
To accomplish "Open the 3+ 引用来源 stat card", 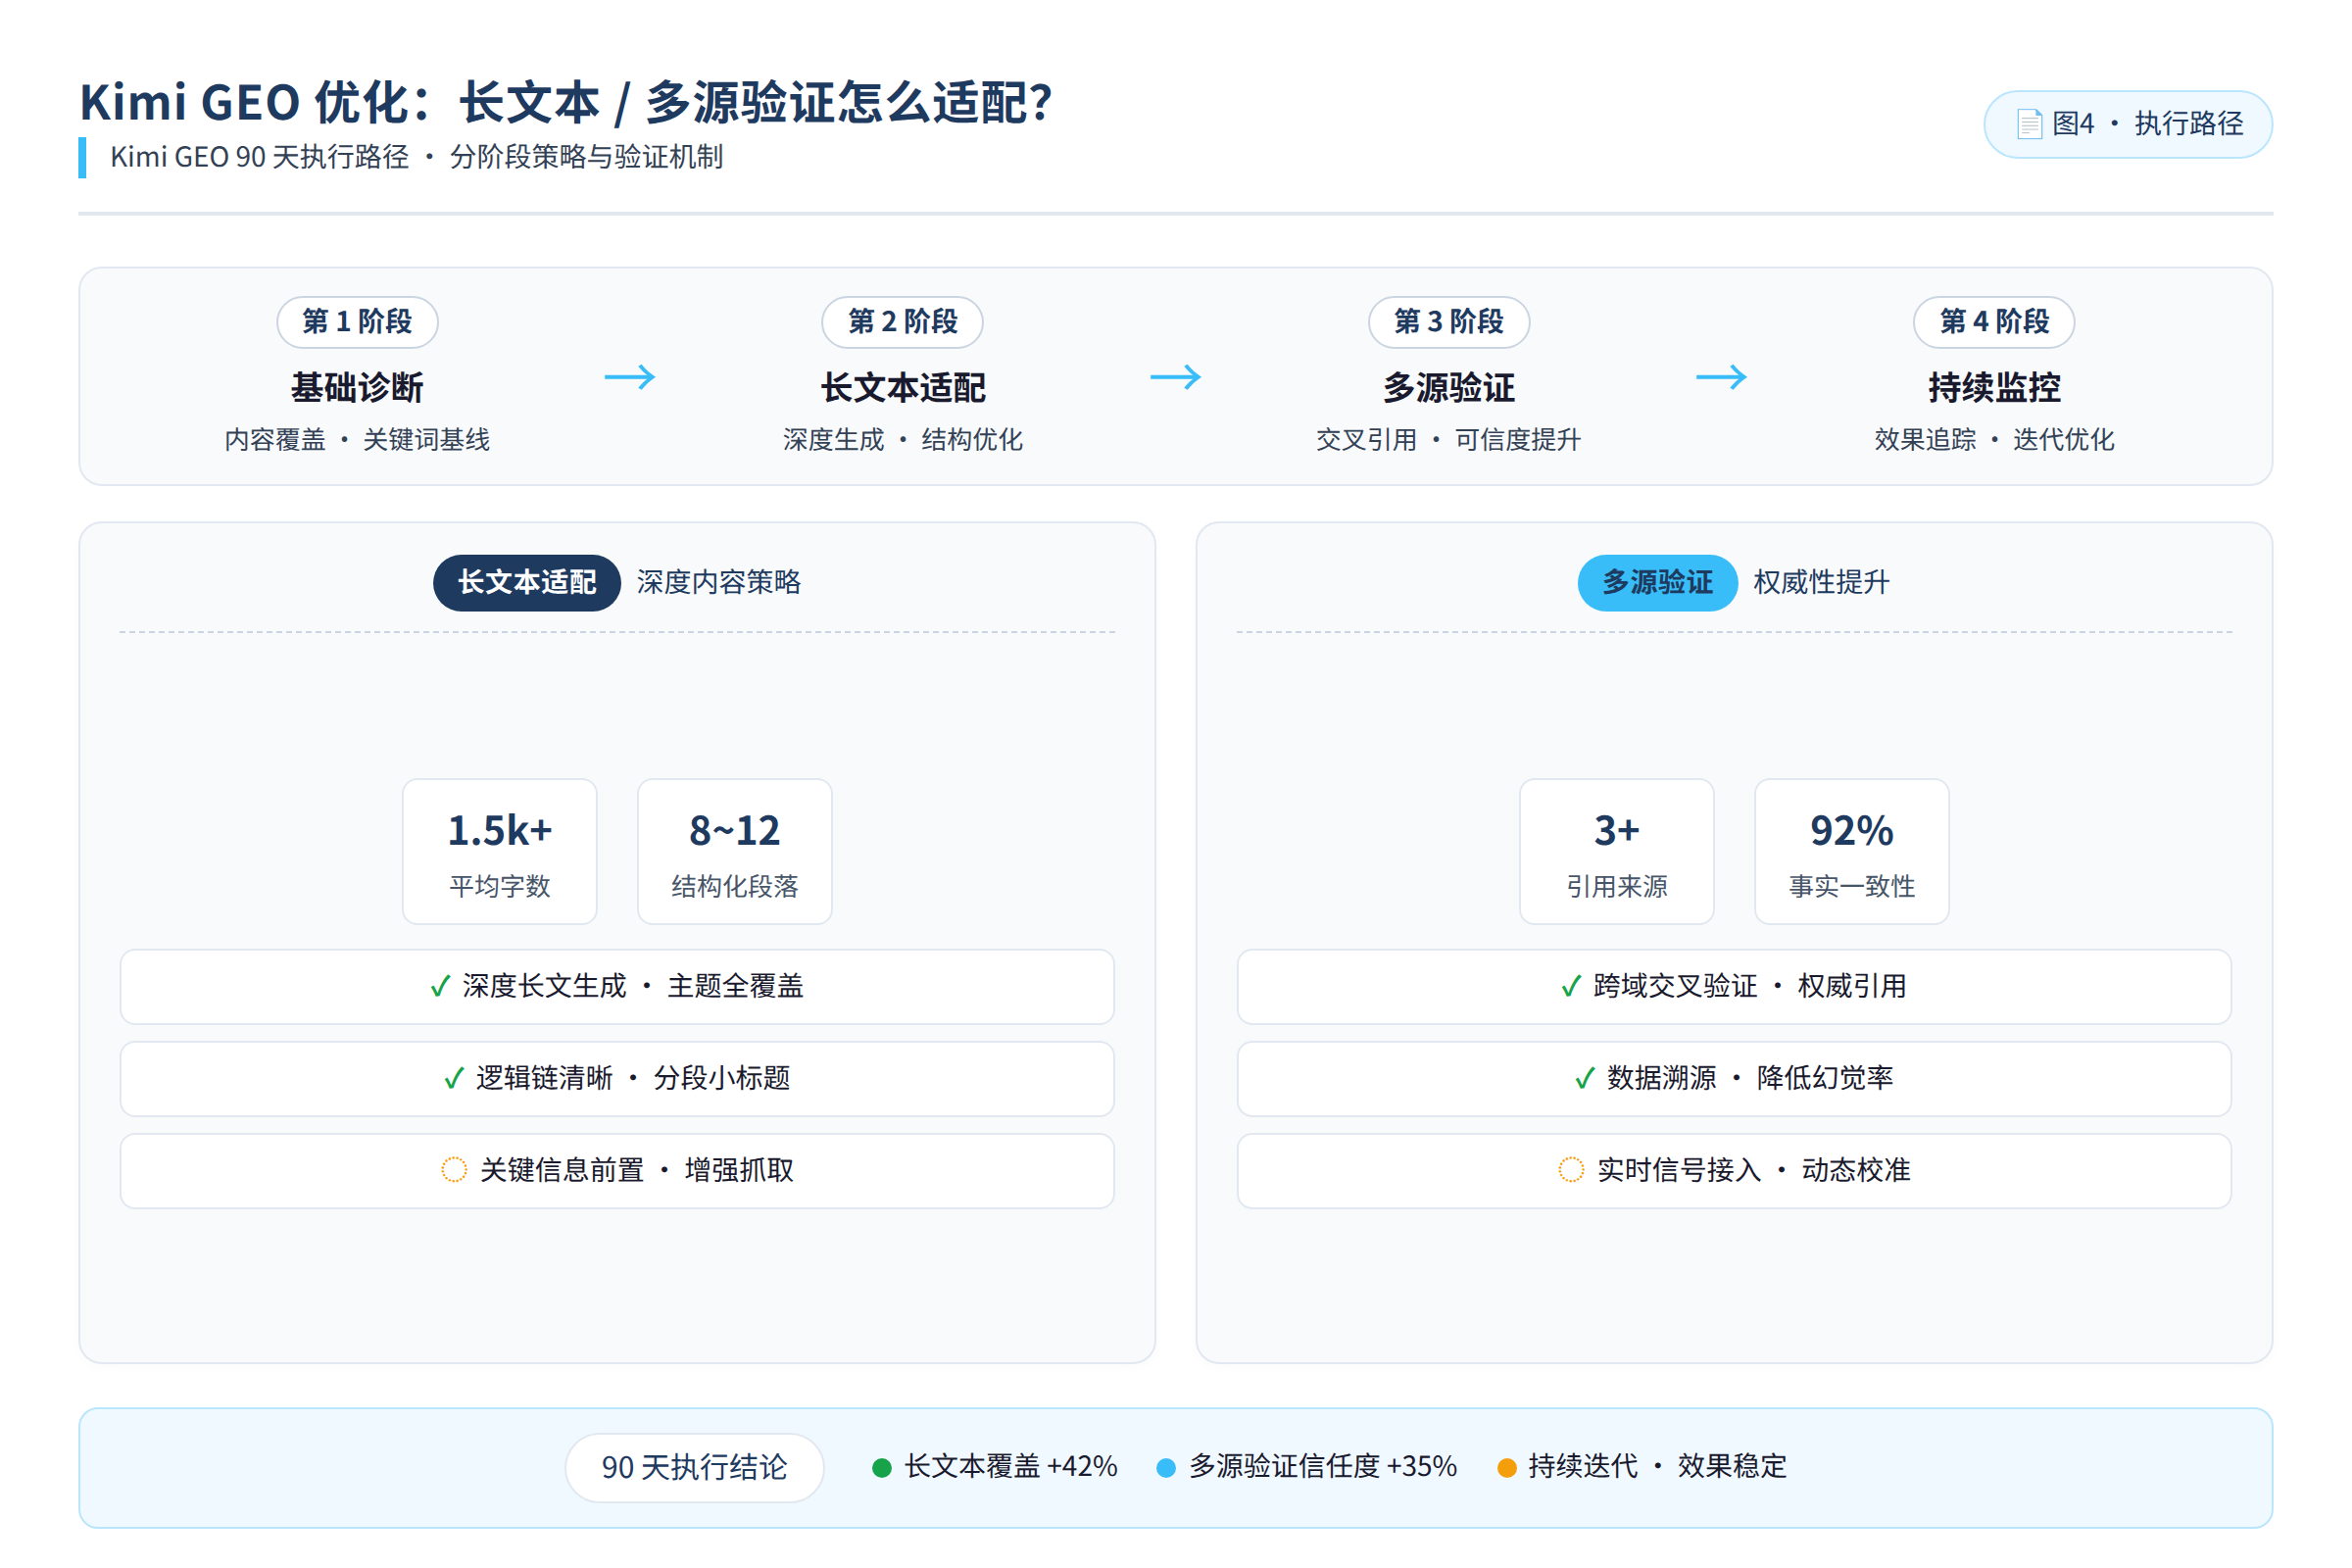I will coord(1617,852).
